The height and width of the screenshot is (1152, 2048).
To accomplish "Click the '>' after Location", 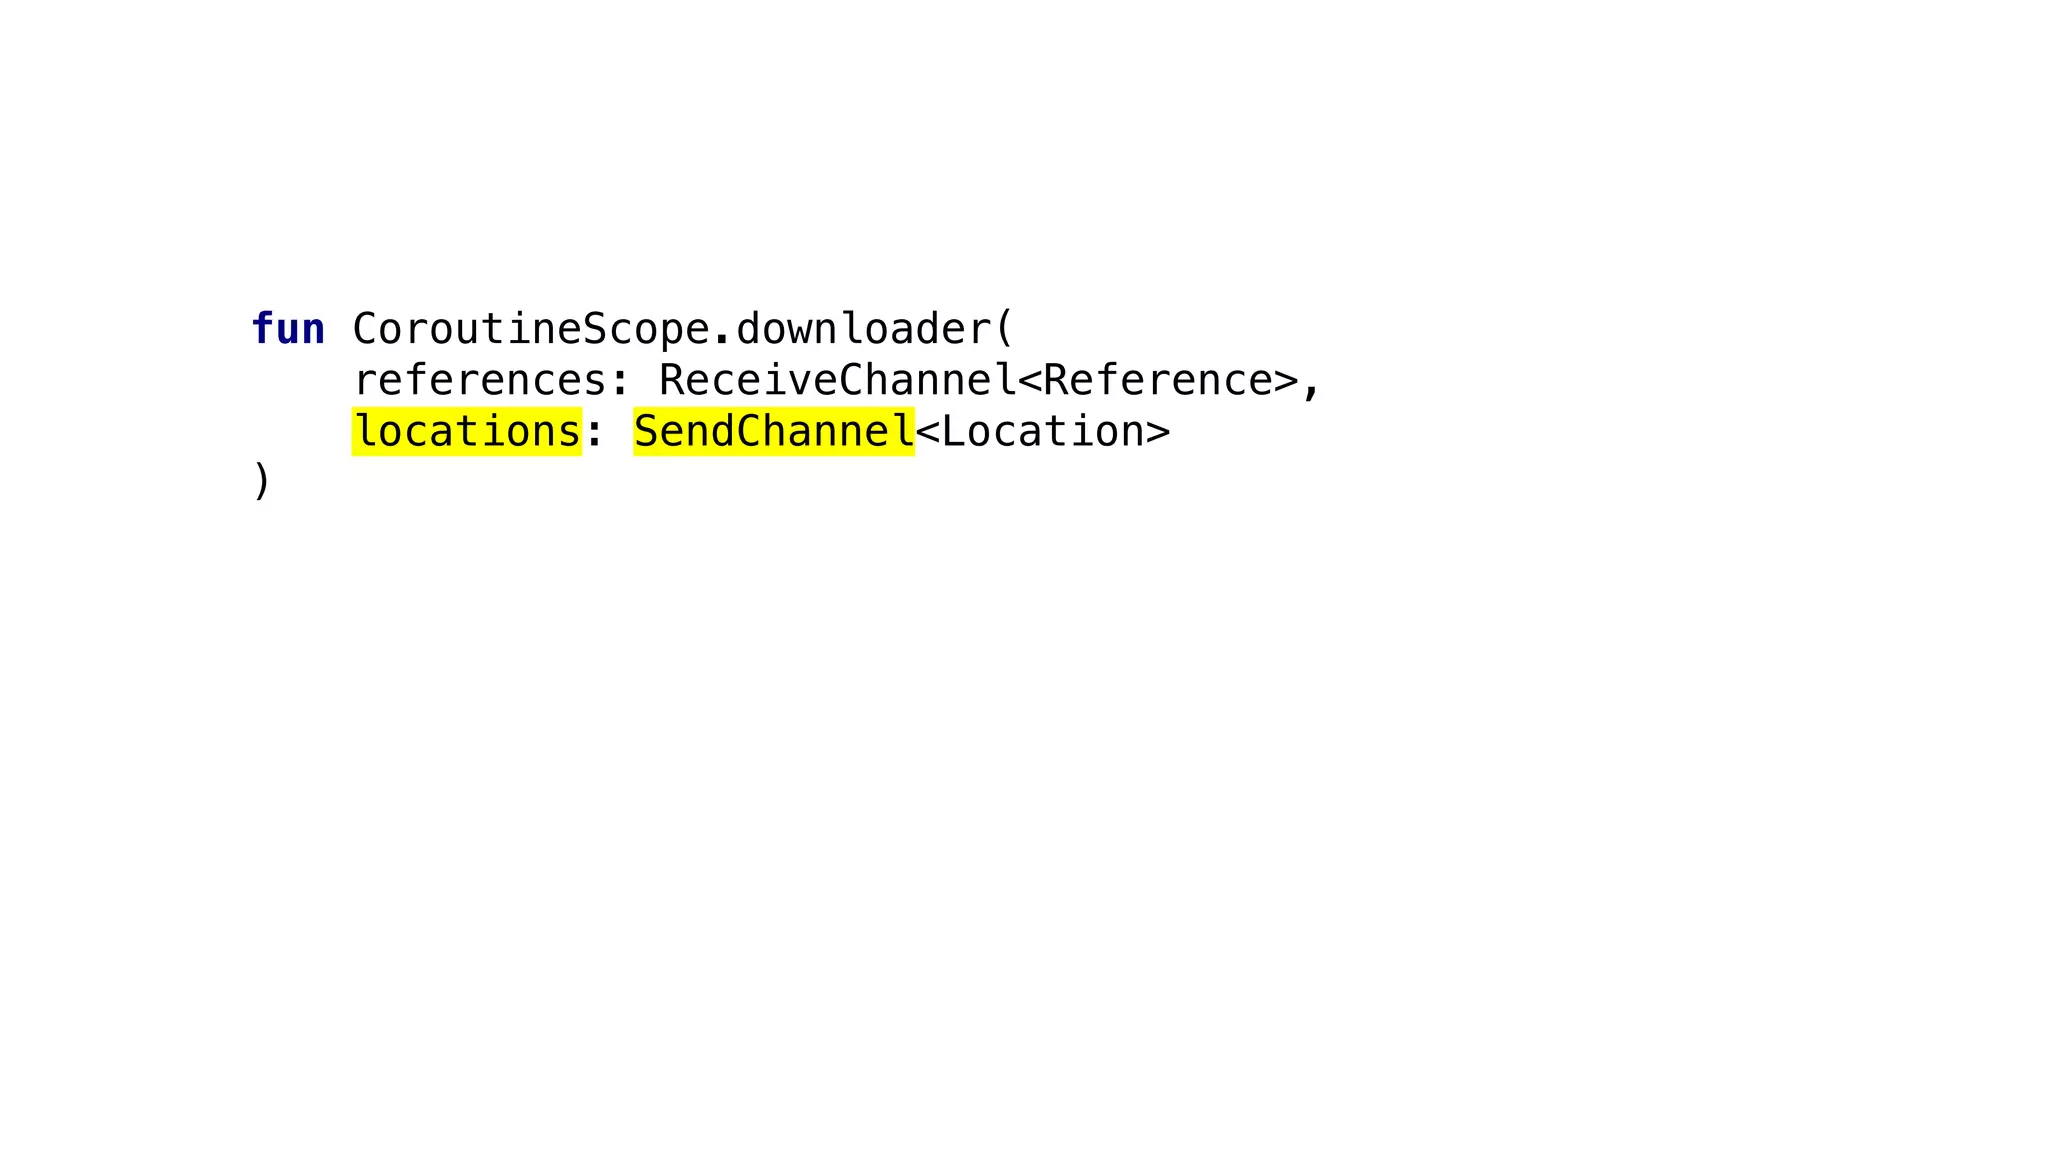I will pyautogui.click(x=1158, y=433).
